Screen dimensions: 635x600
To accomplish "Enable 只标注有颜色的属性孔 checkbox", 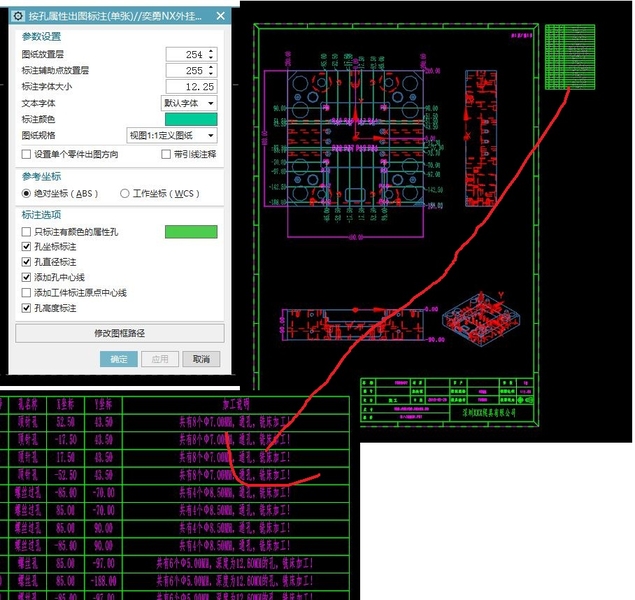I will click(26, 232).
